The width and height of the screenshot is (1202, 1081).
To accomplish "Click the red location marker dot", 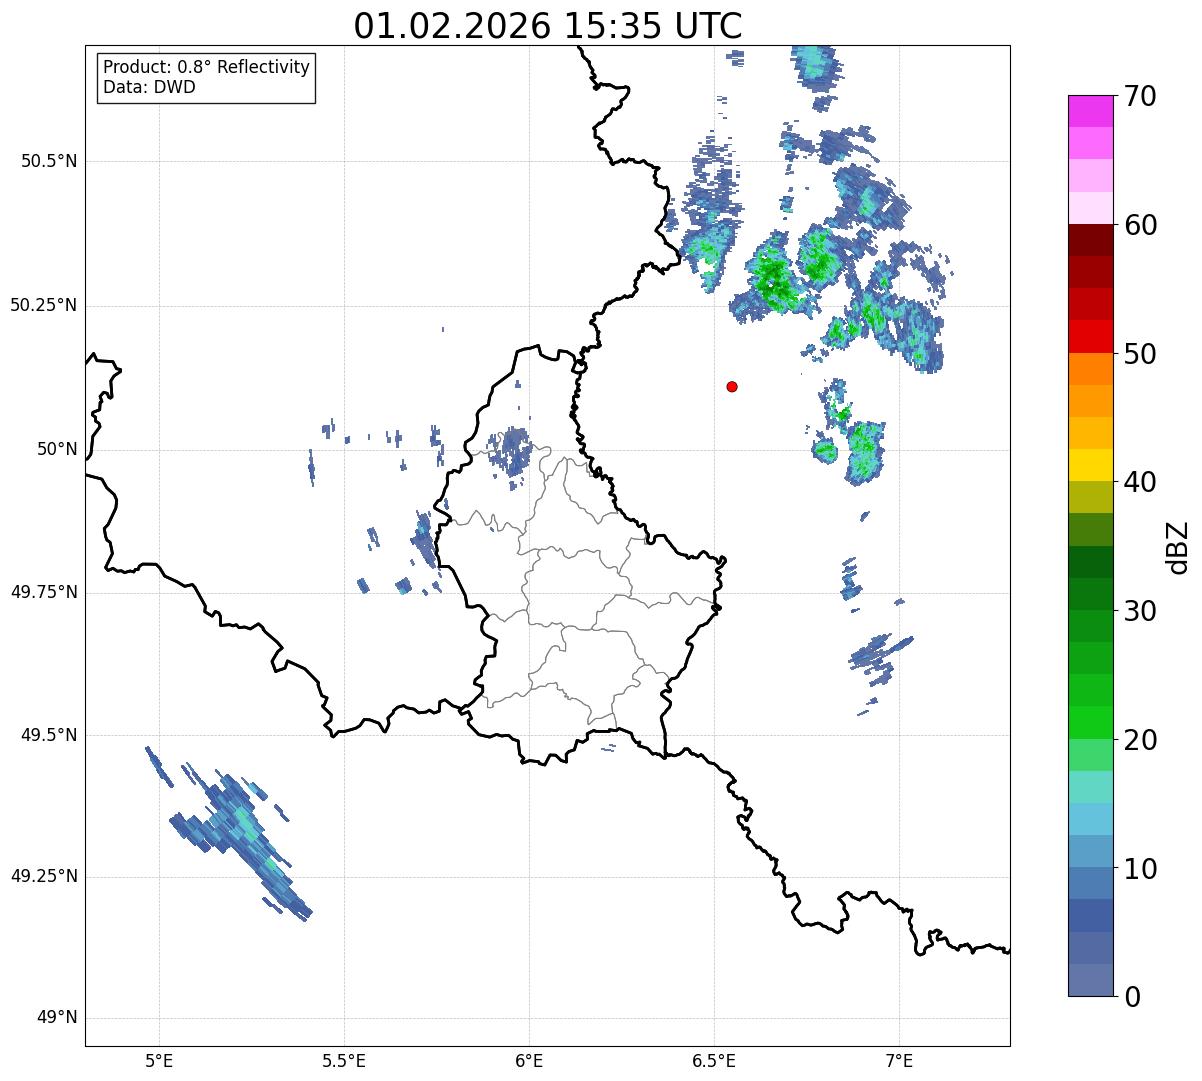I will coord(732,386).
